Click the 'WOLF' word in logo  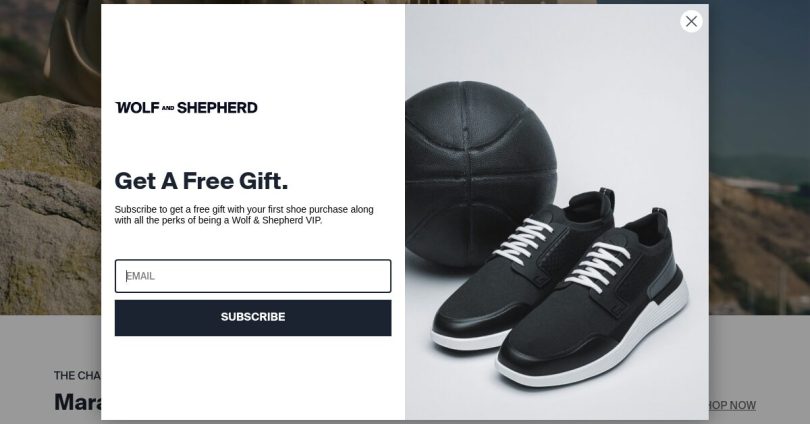(x=137, y=107)
